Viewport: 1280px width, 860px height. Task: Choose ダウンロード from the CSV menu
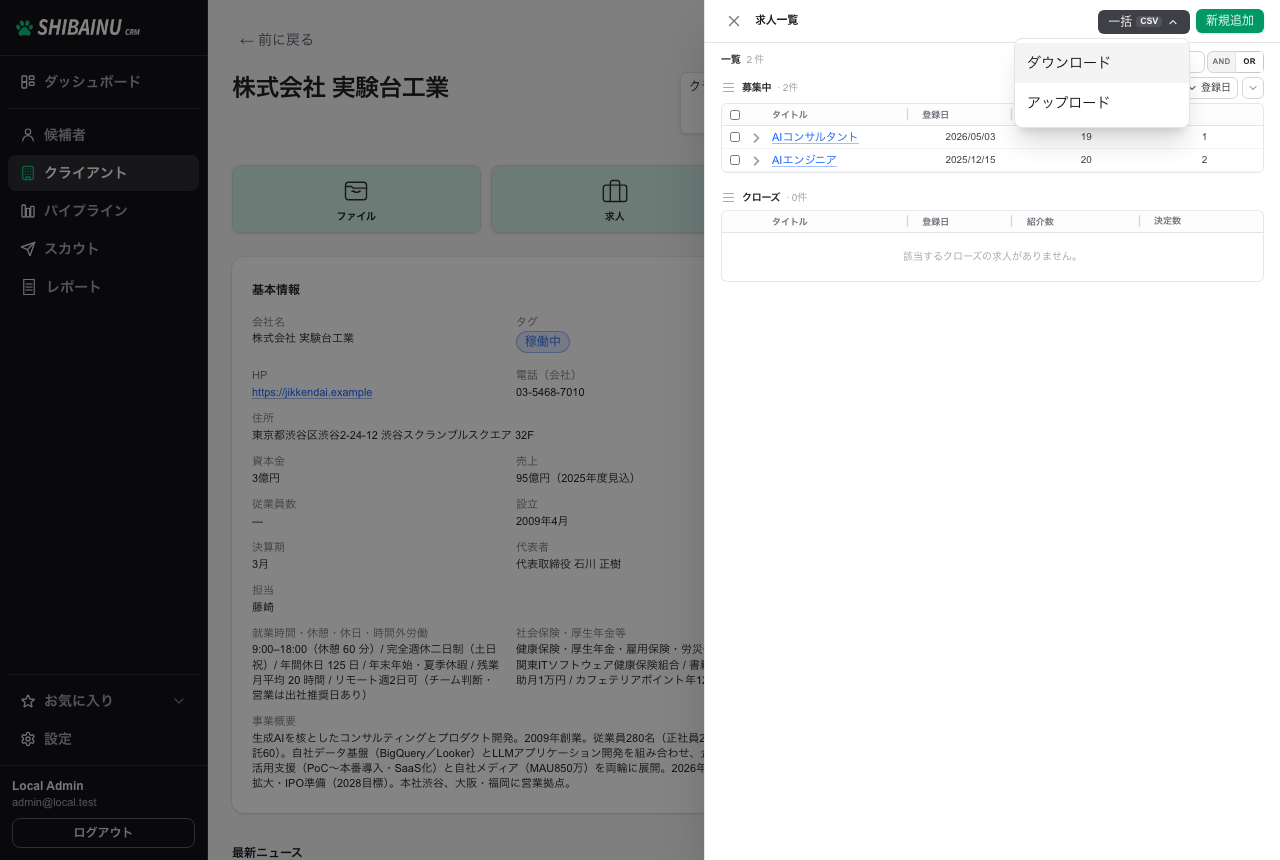click(x=1101, y=62)
